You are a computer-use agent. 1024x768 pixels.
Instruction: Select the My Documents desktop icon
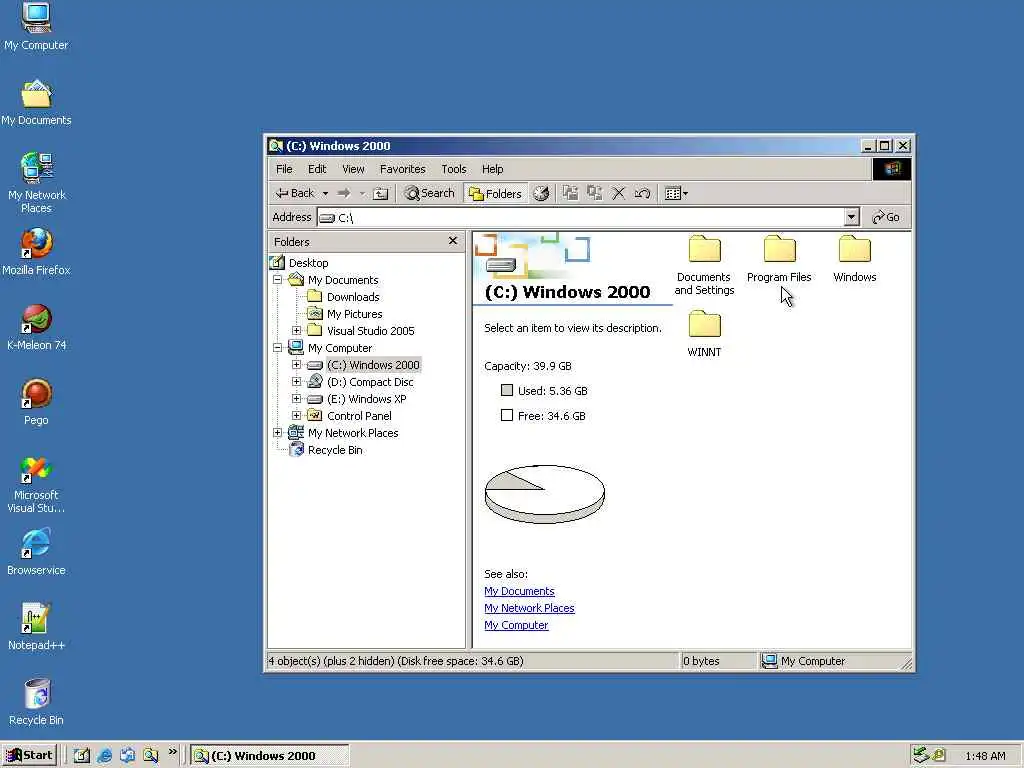[x=36, y=103]
